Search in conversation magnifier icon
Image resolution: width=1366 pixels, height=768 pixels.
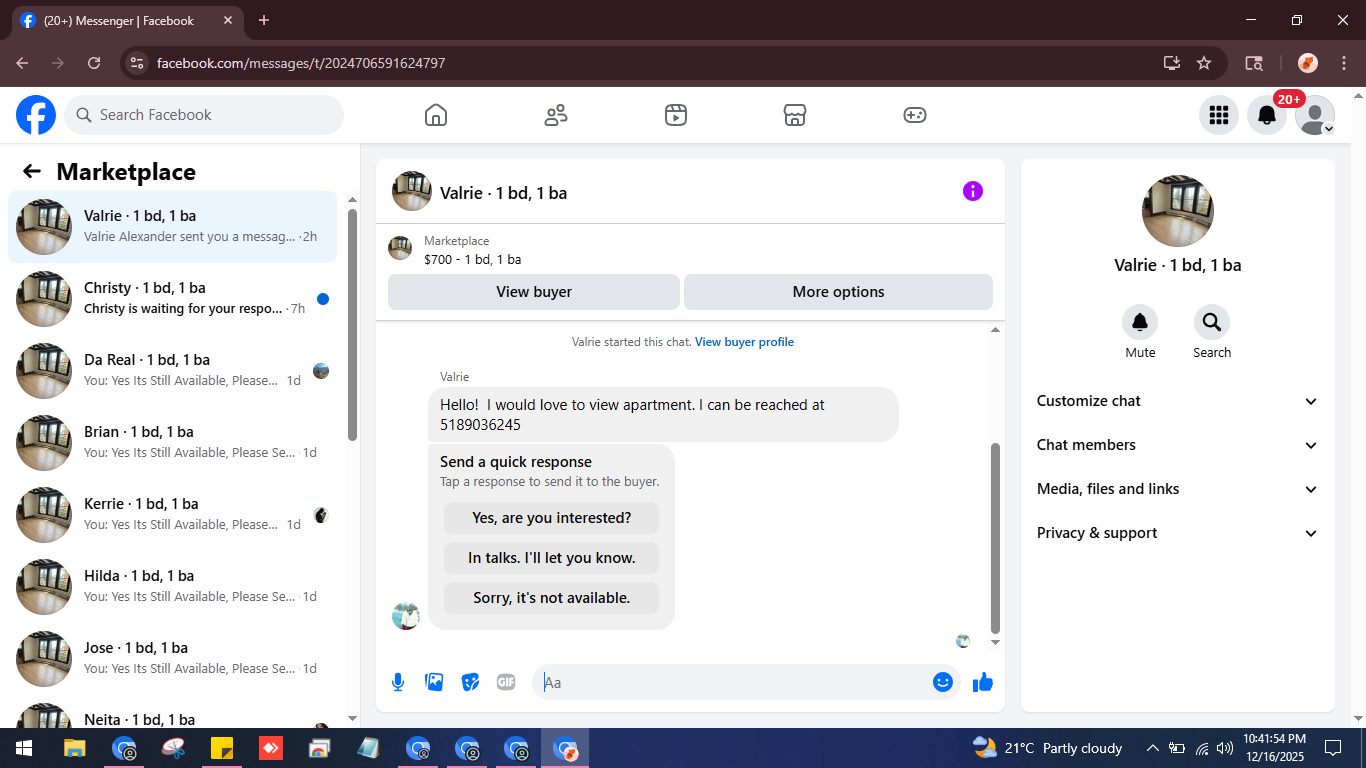point(1212,322)
